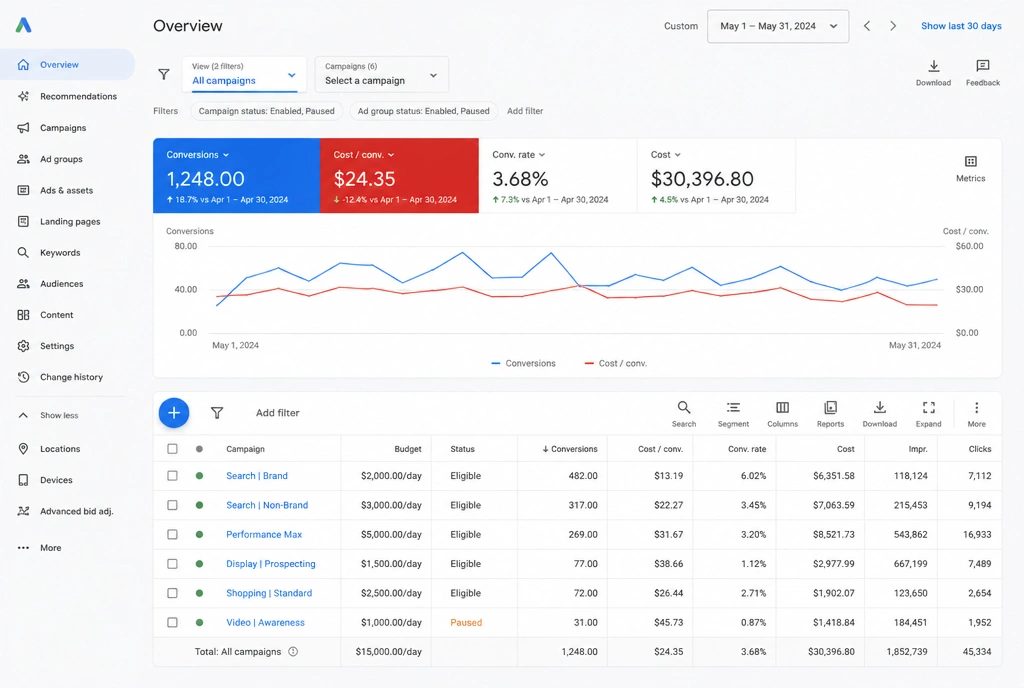Check the Video | Awareness row checkbox
The image size is (1024, 688).
pos(172,622)
